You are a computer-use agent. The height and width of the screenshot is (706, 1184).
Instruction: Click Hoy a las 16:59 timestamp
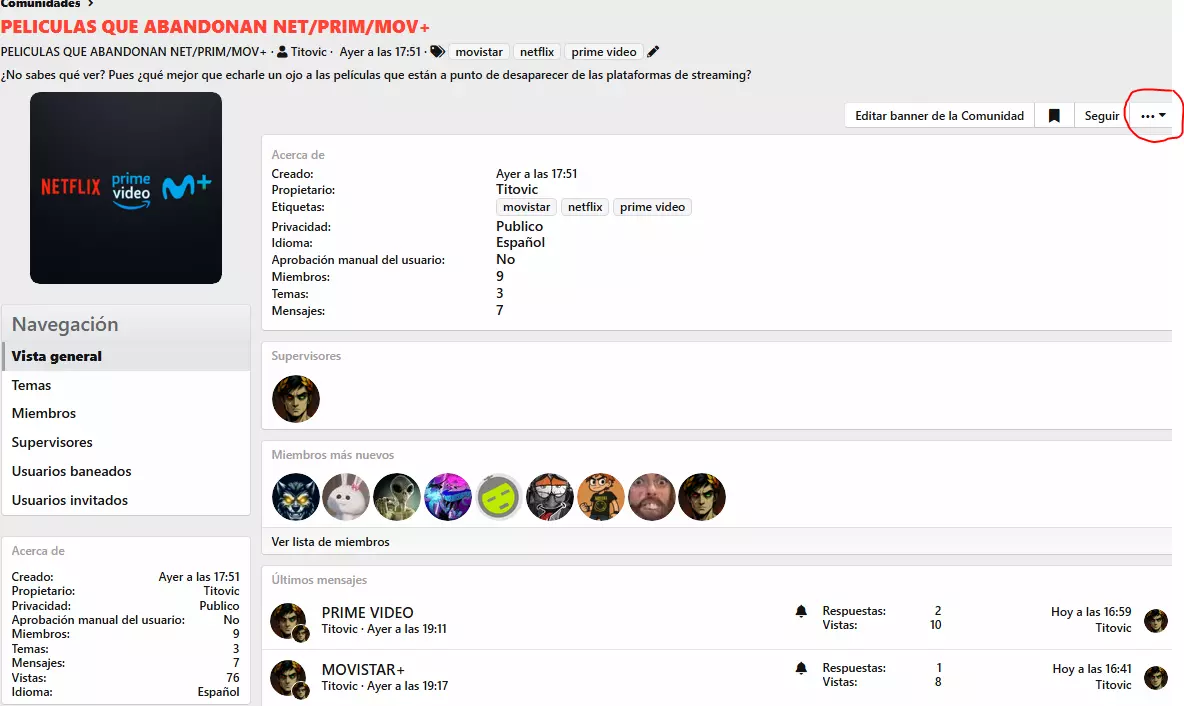tap(1091, 612)
